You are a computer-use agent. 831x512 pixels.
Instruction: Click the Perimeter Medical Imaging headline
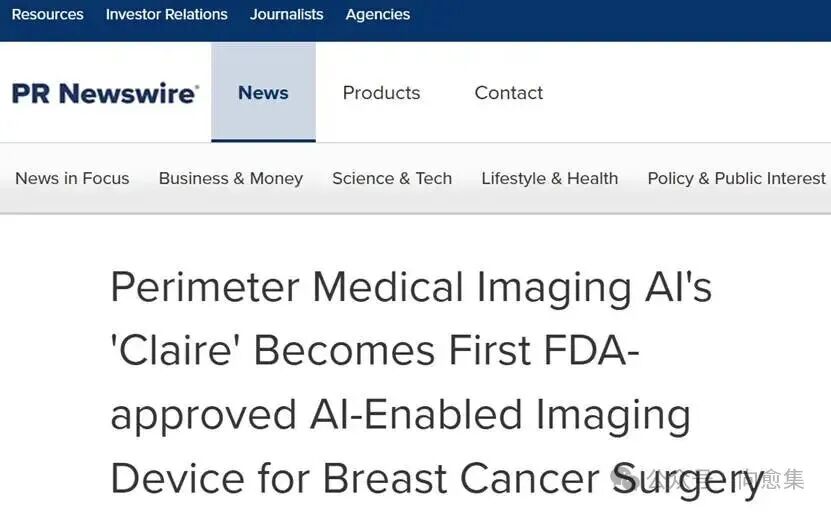tap(411, 288)
